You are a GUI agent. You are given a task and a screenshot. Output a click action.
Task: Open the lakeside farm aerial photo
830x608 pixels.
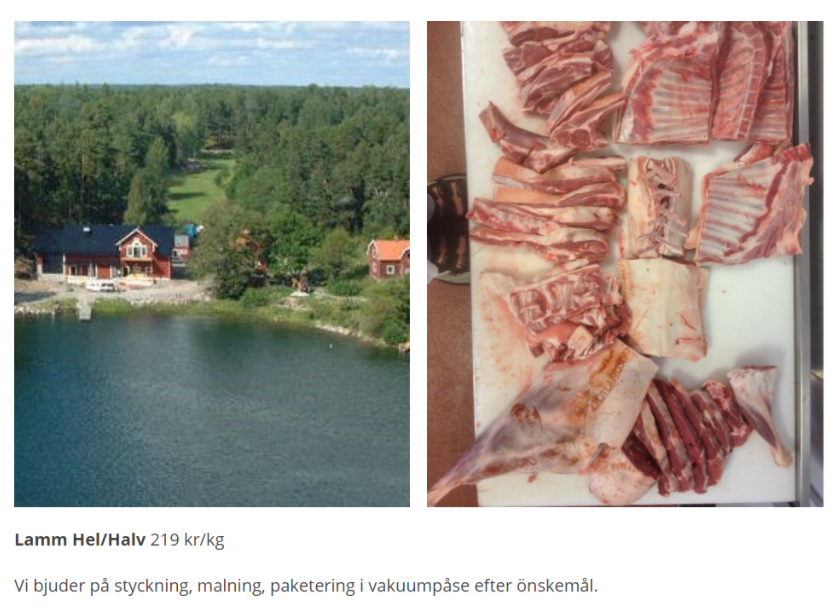[x=212, y=264]
